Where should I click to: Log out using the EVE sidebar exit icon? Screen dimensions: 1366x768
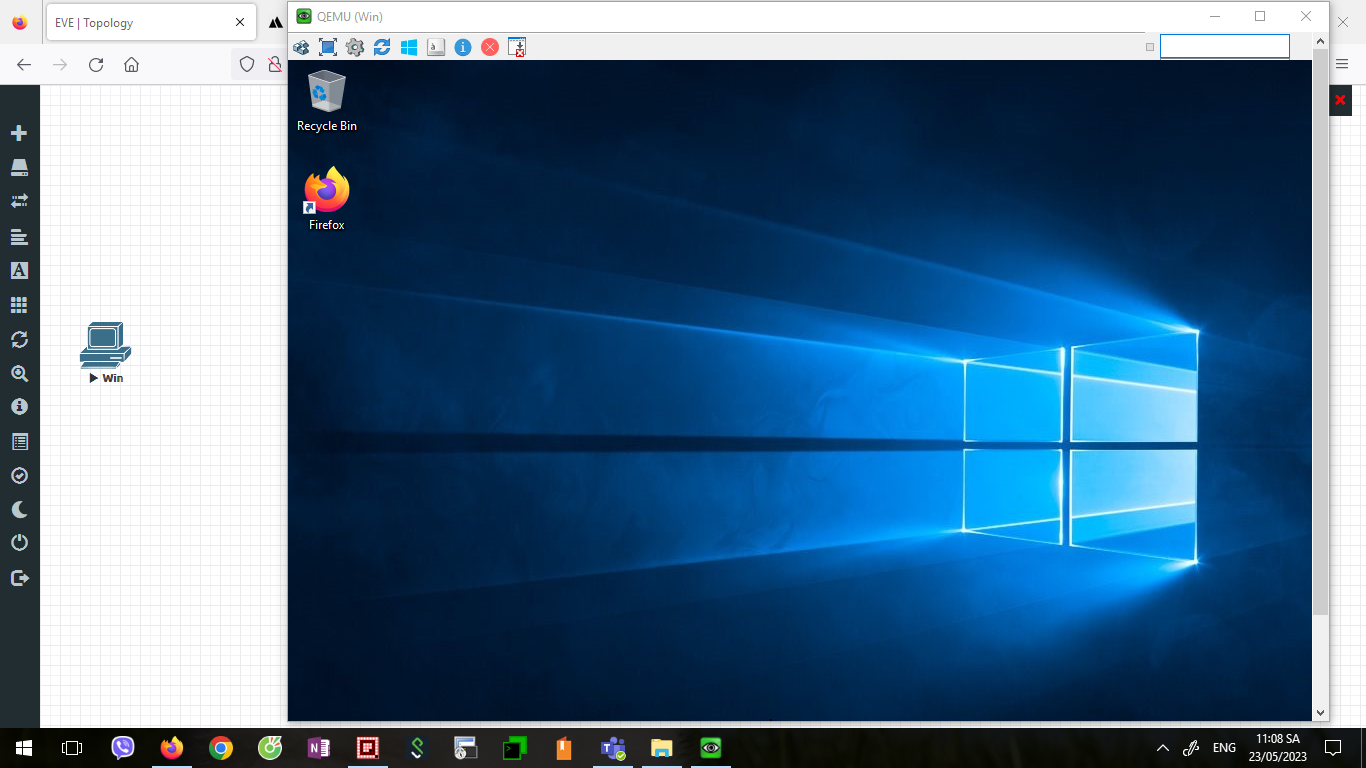point(19,577)
